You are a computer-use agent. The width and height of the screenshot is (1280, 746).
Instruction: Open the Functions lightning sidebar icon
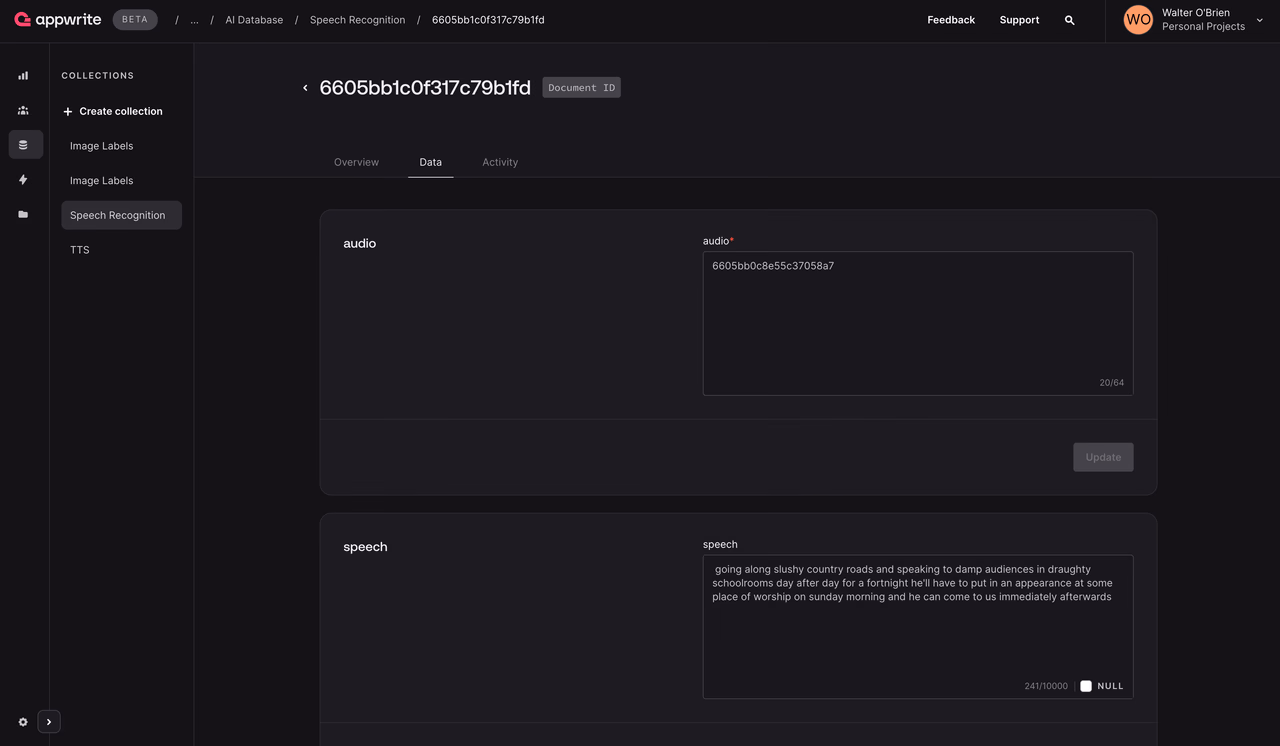coord(23,180)
